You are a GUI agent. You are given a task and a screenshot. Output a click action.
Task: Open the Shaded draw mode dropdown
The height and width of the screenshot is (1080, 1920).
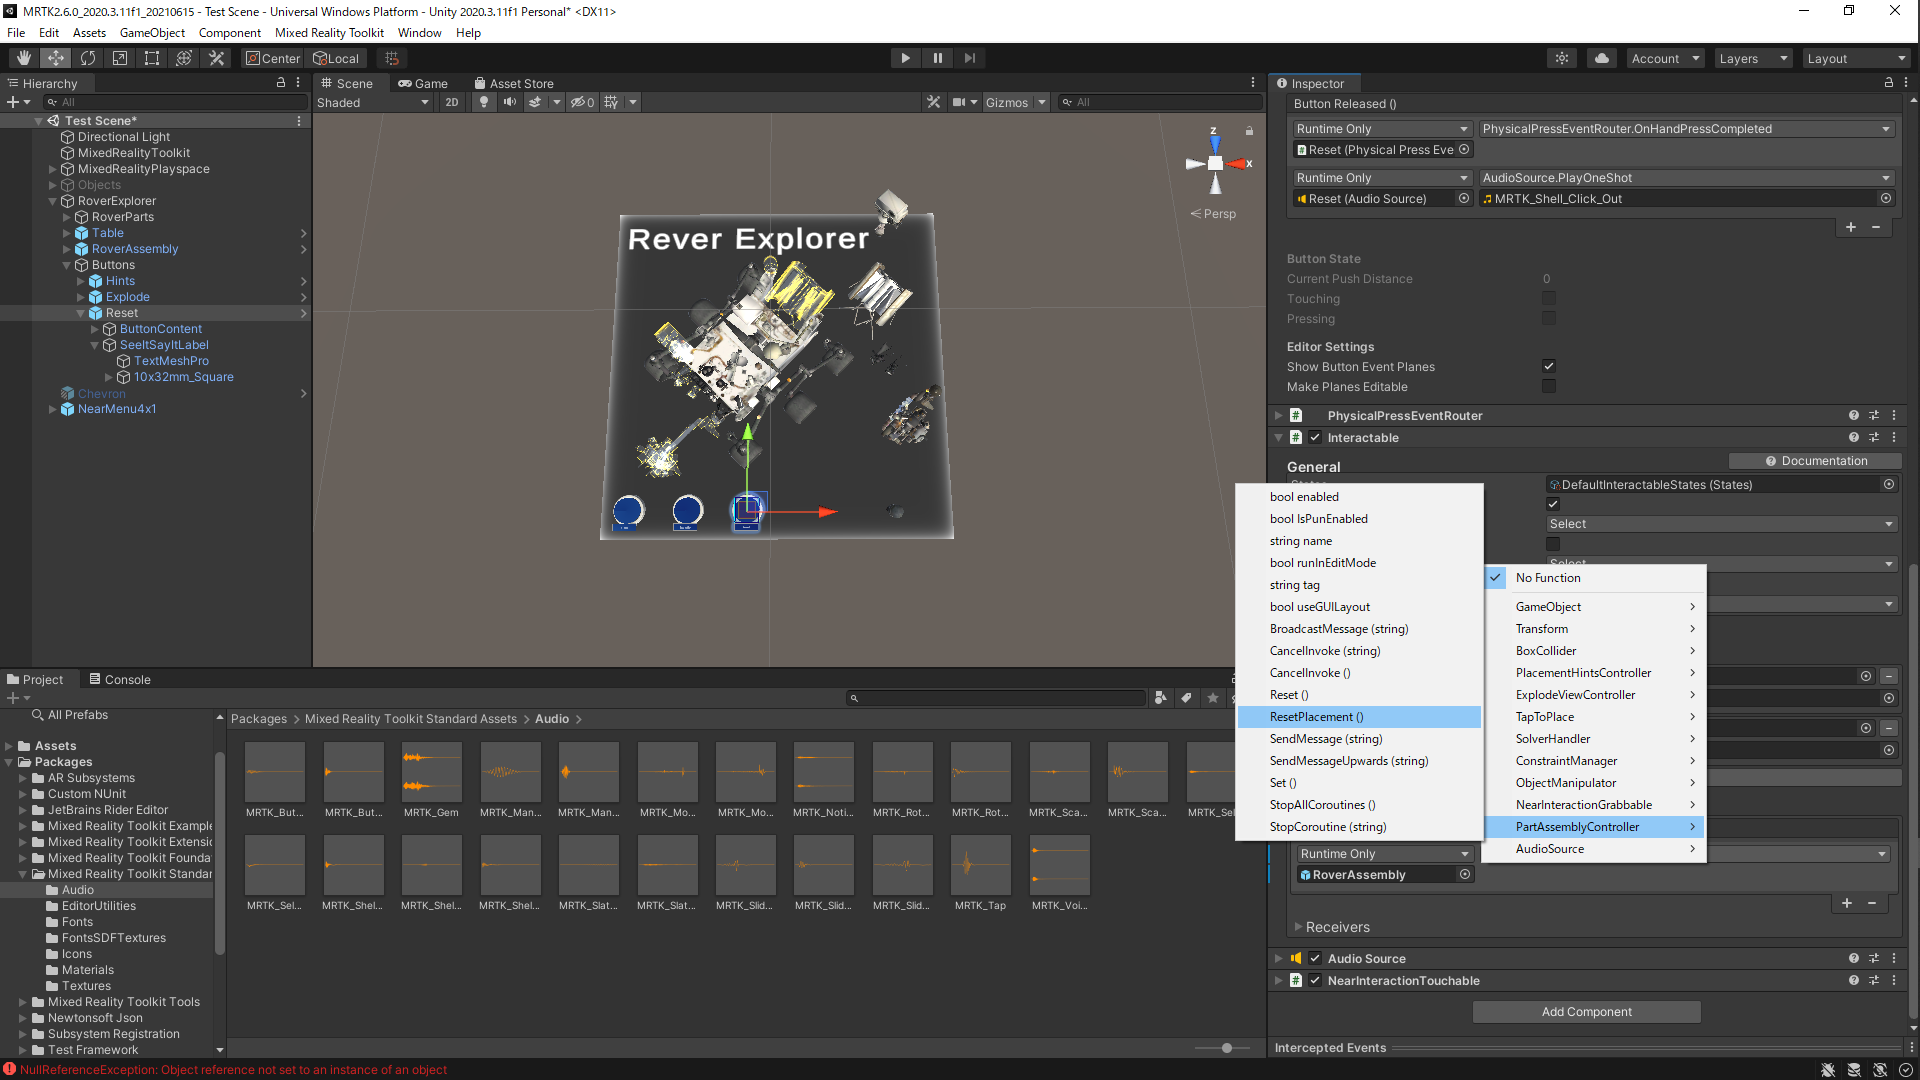[x=372, y=102]
